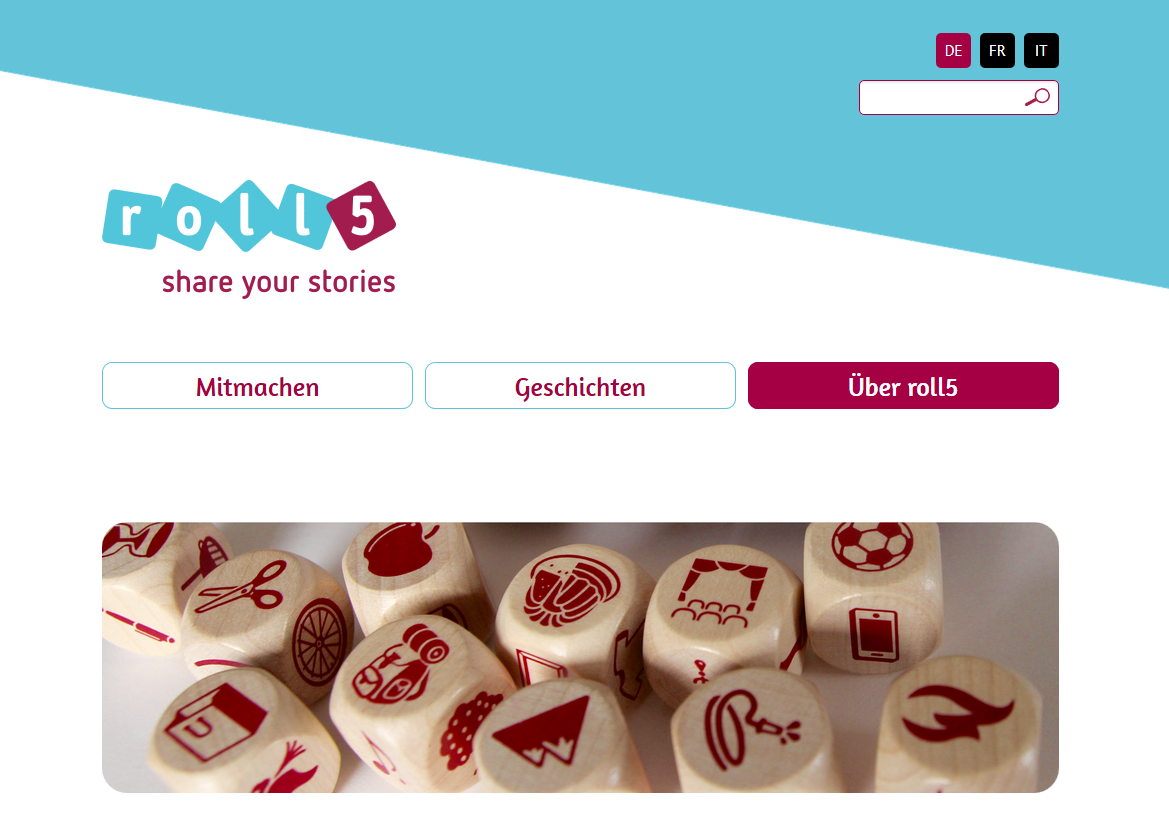Open the Mitmachen tab

[x=257, y=386]
